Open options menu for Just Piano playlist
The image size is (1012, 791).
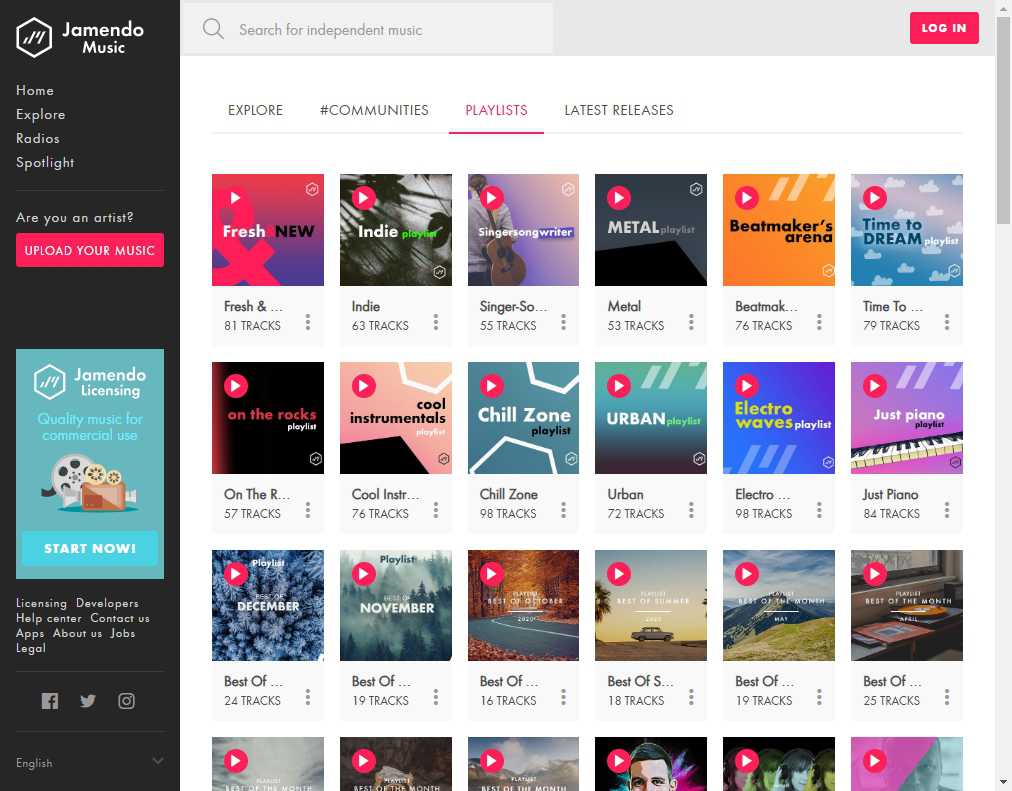coord(947,510)
